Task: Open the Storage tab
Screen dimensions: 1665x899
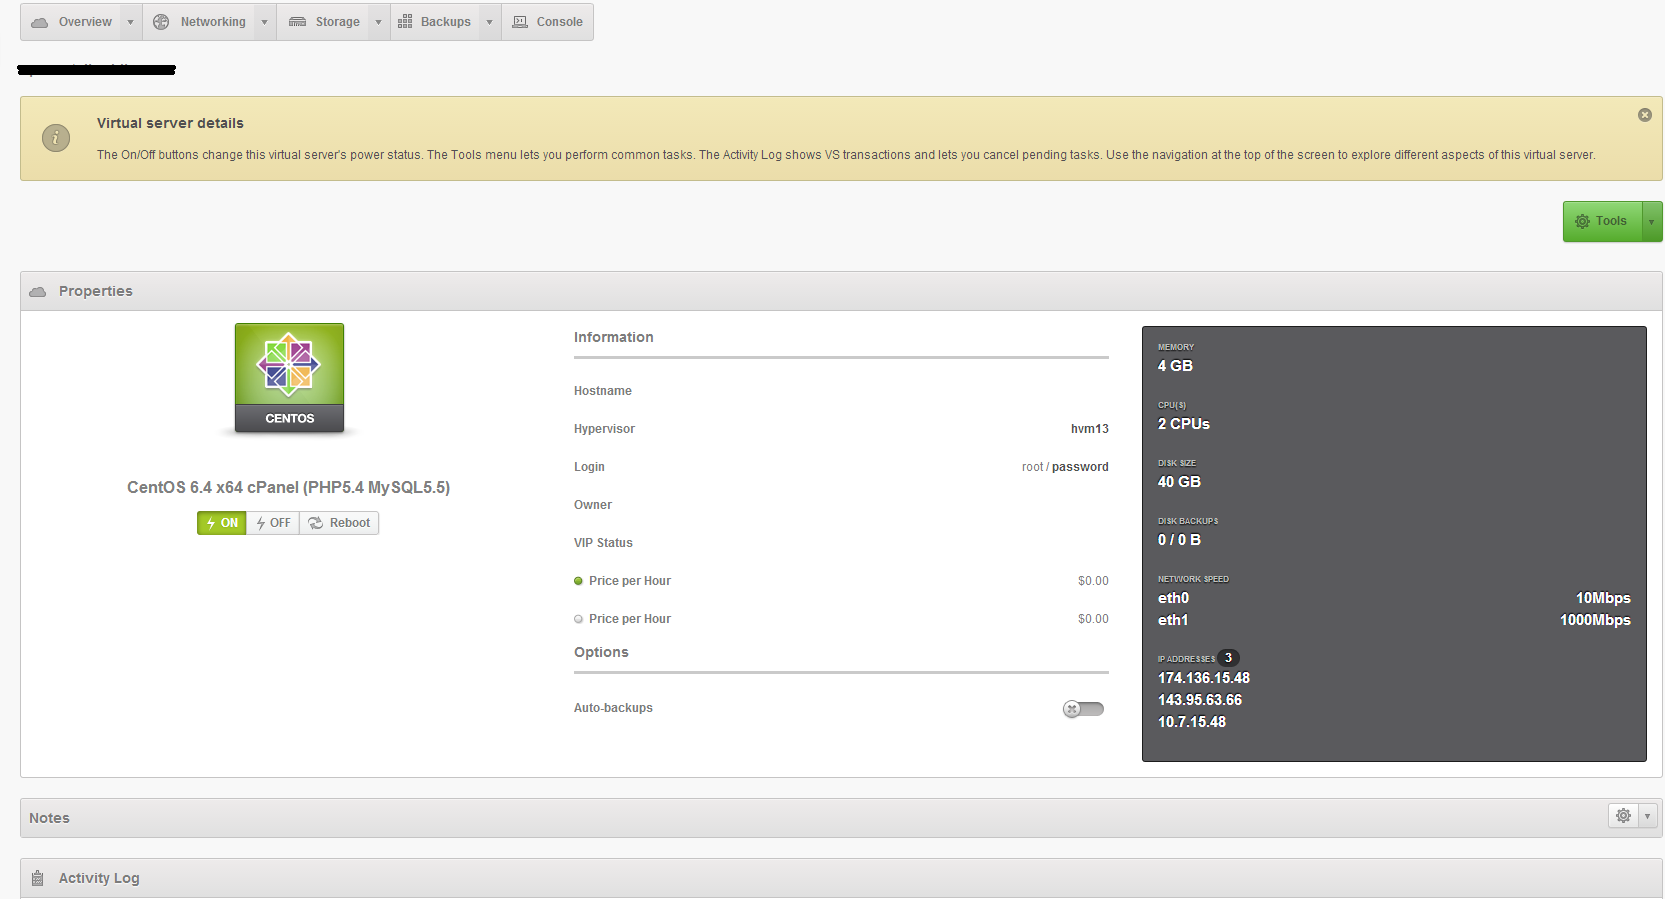Action: coord(324,22)
